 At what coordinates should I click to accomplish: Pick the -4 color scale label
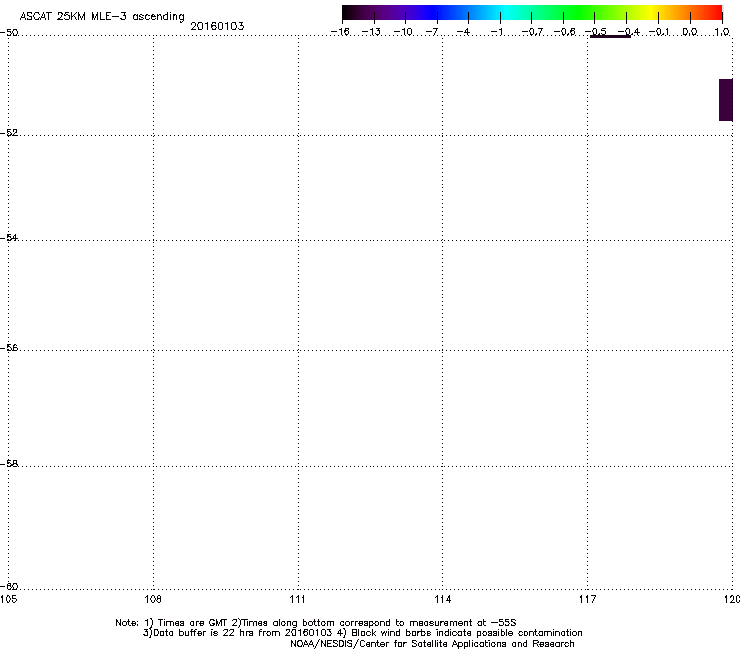click(463, 32)
